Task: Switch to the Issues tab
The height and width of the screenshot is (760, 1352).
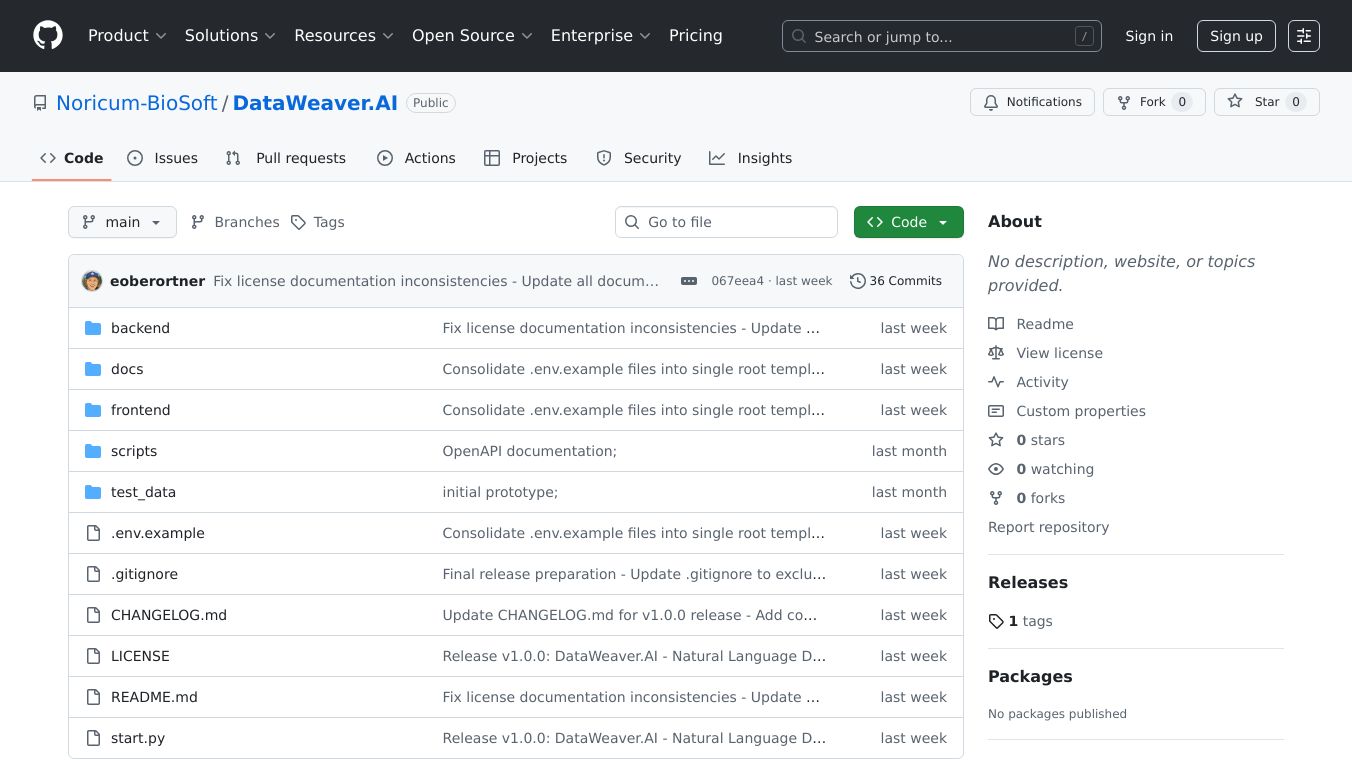Action: point(163,158)
